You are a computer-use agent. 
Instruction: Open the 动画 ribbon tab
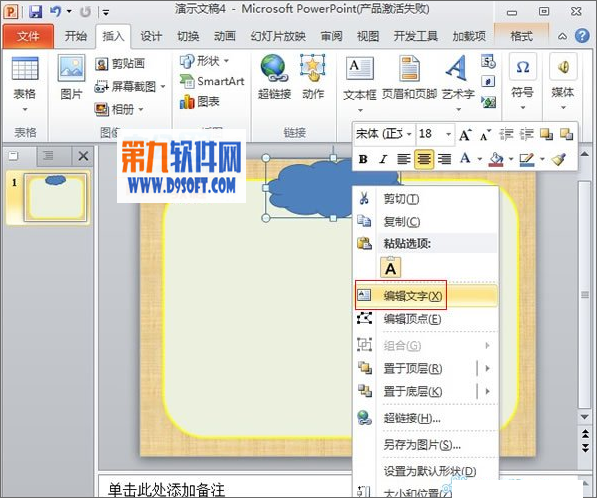point(225,36)
